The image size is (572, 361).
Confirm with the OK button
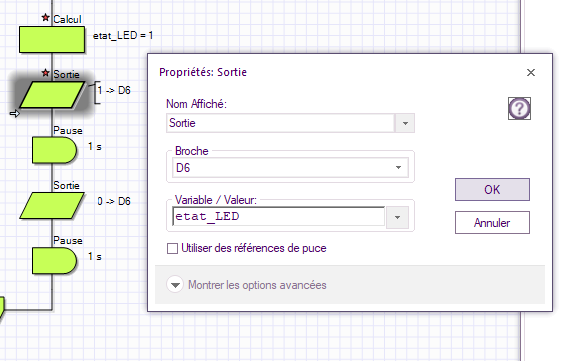(492, 190)
